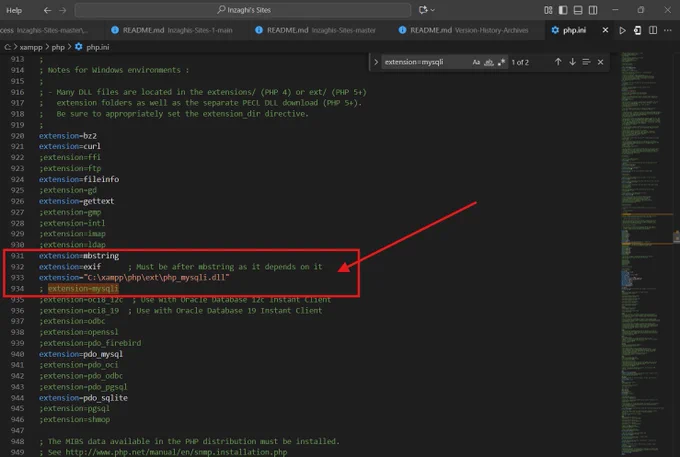This screenshot has width=680, height=457.
Task: Minimize the VS Code window
Action: coord(615,10)
